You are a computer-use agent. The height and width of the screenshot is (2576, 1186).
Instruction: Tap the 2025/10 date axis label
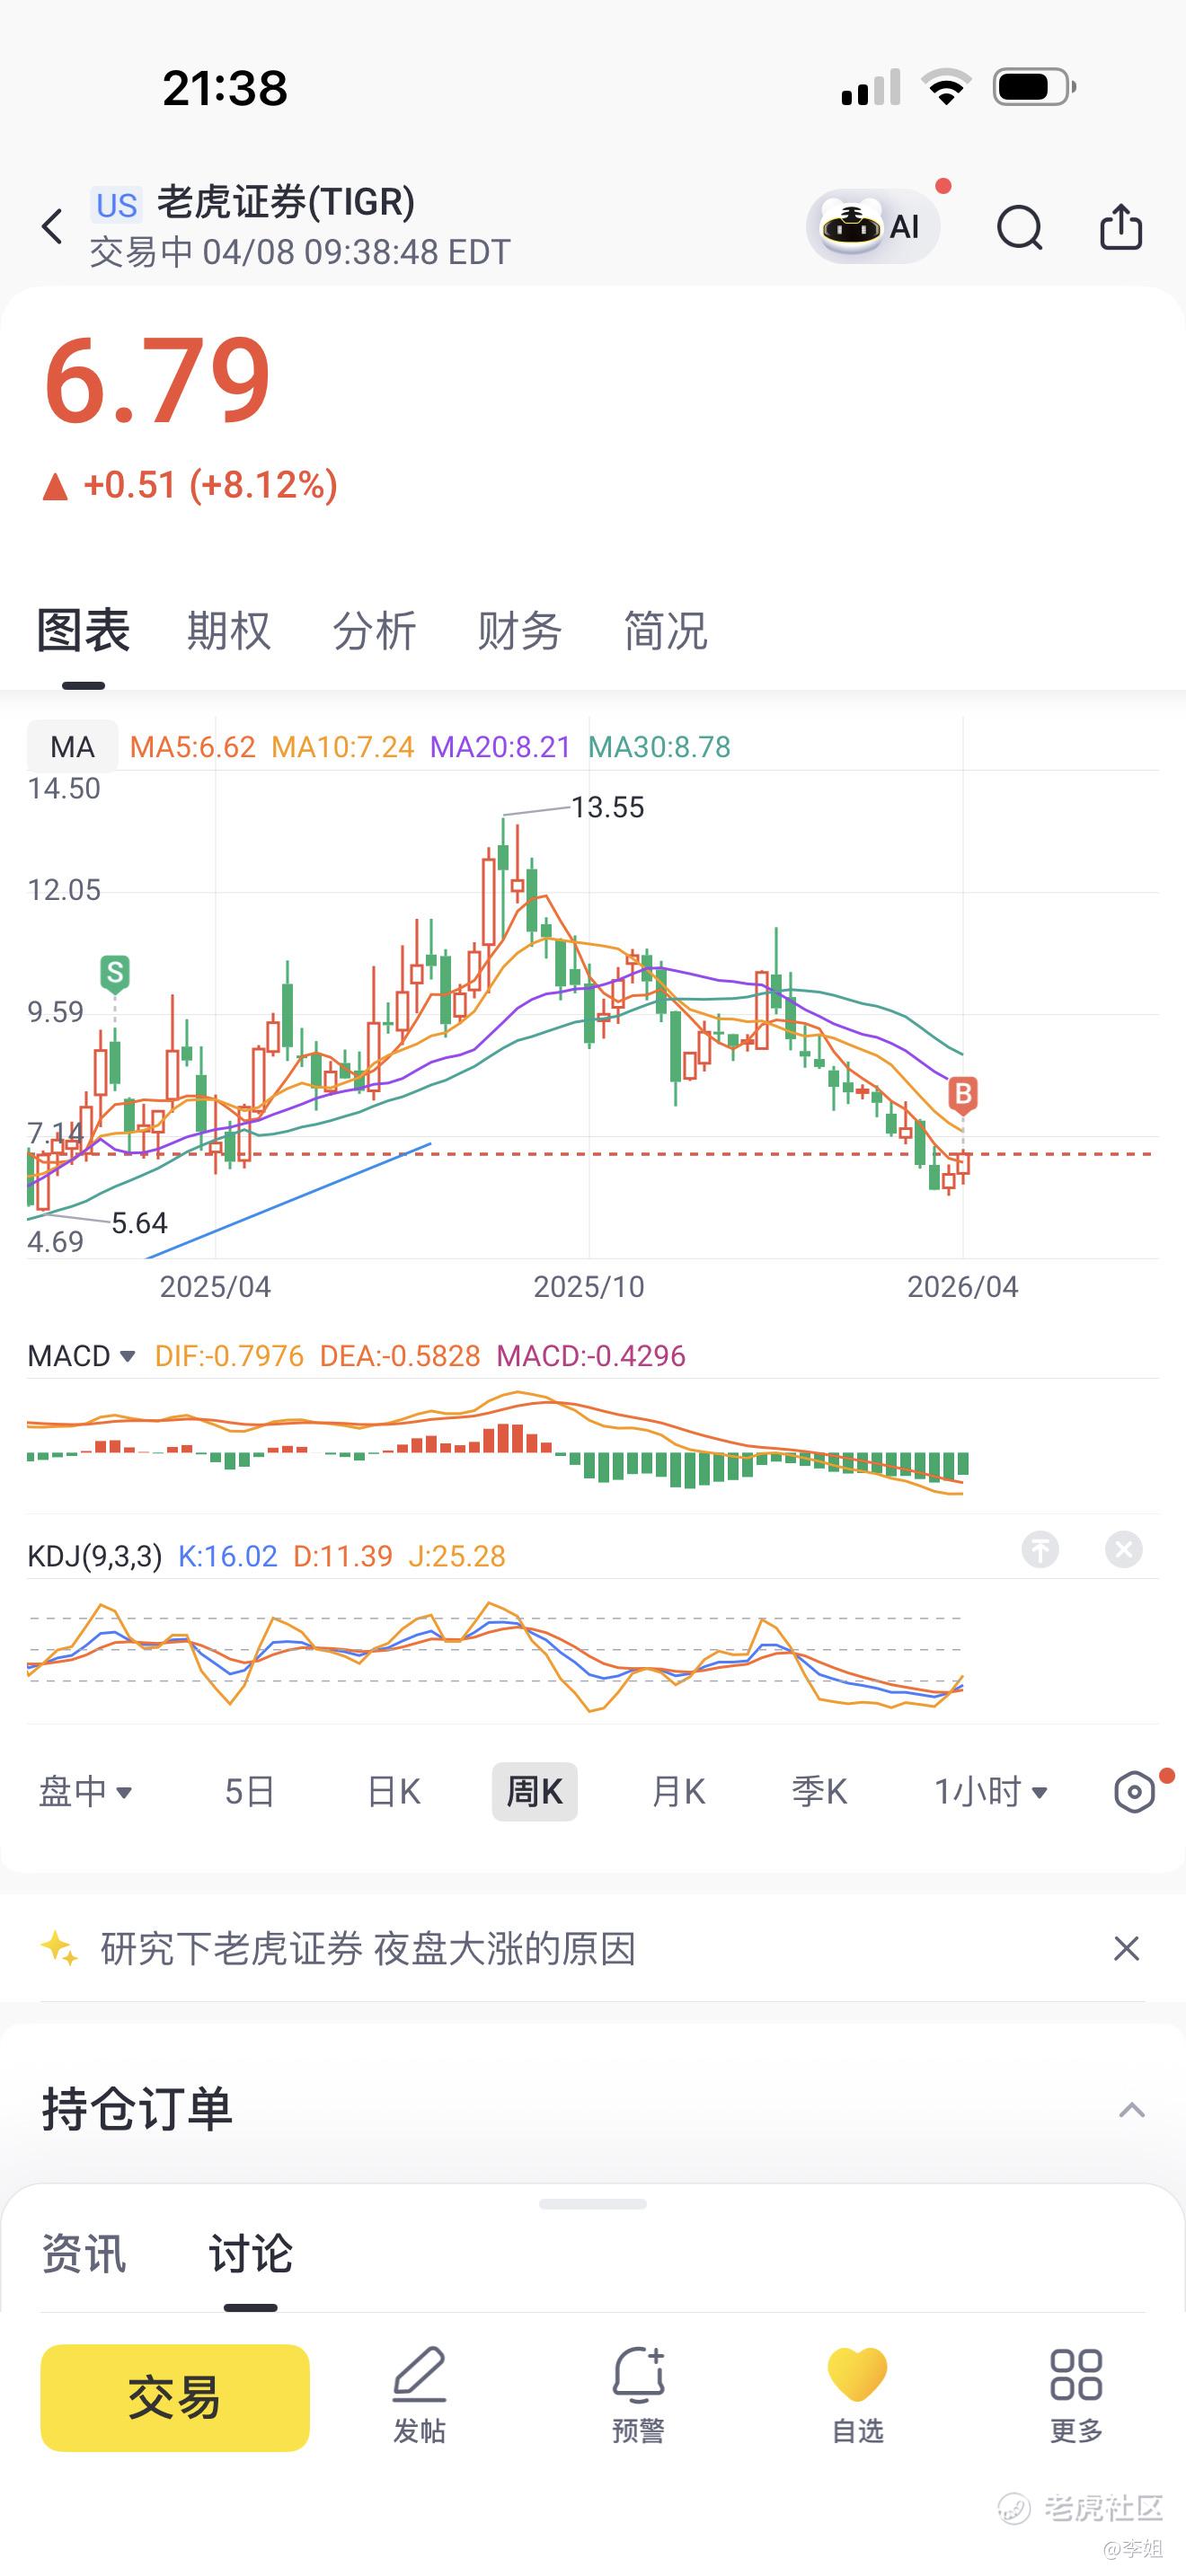pos(589,1286)
